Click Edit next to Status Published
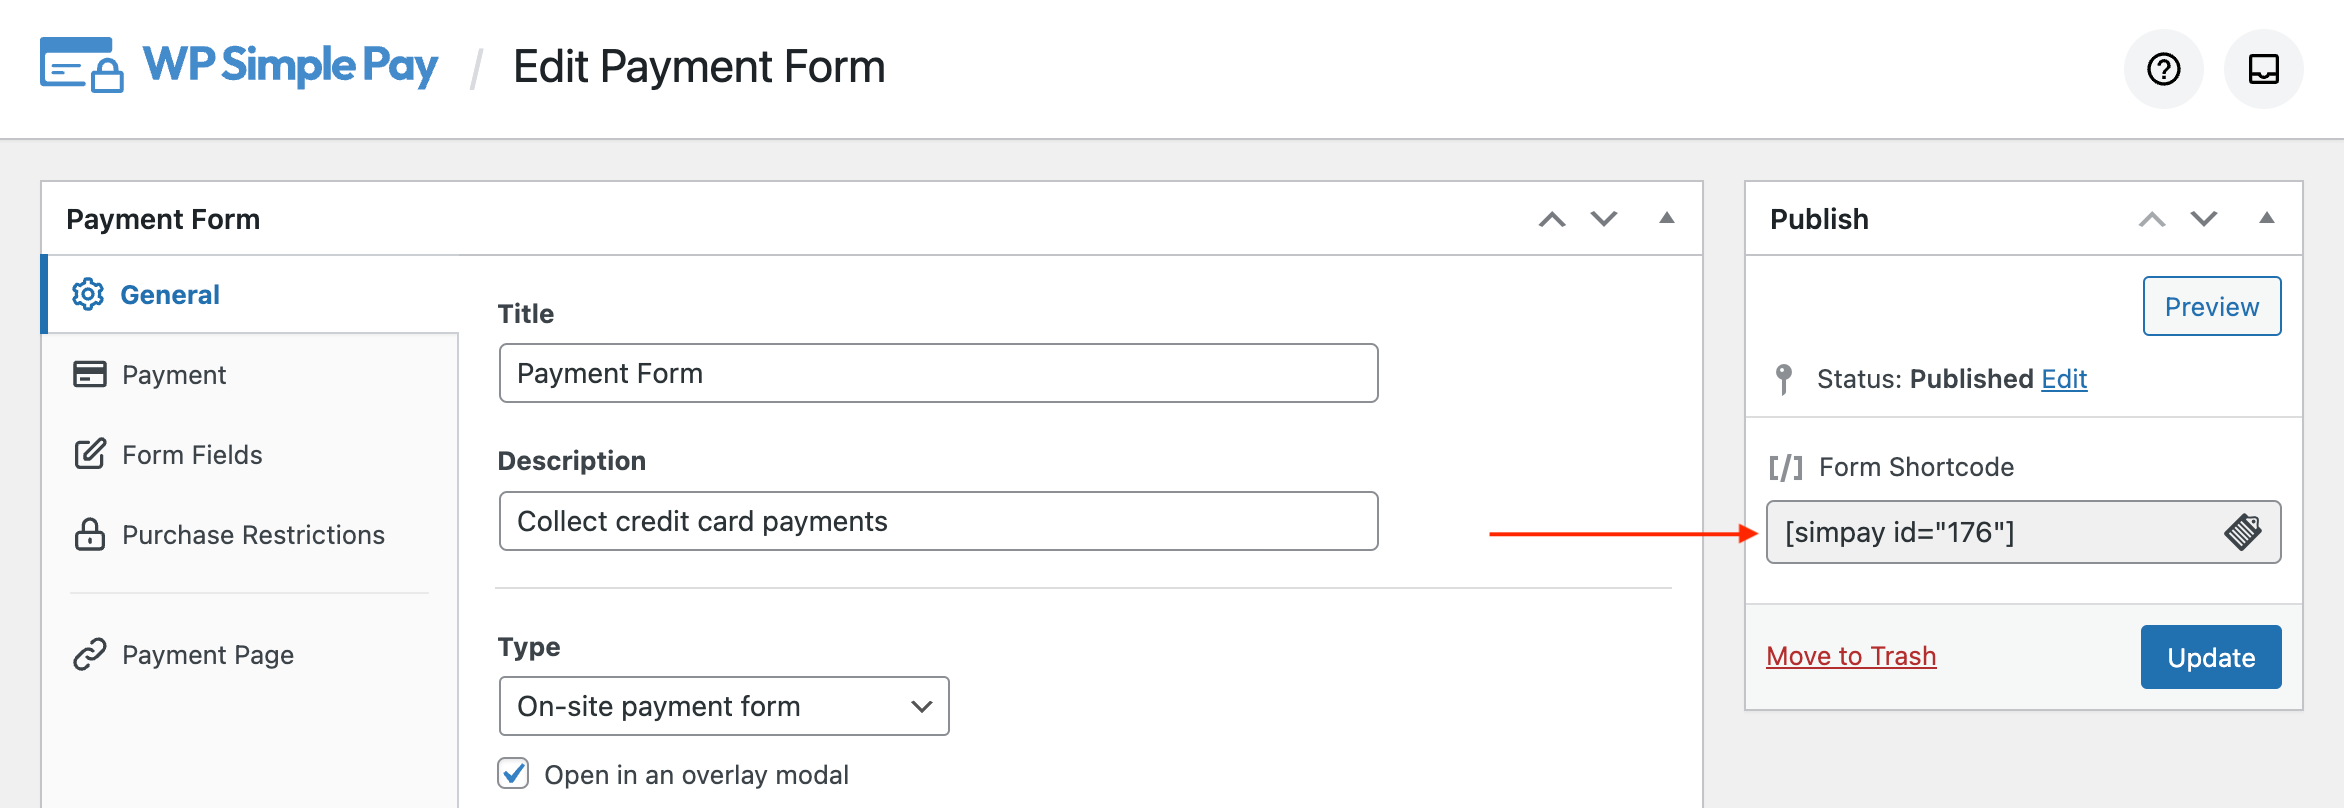 pos(2064,379)
